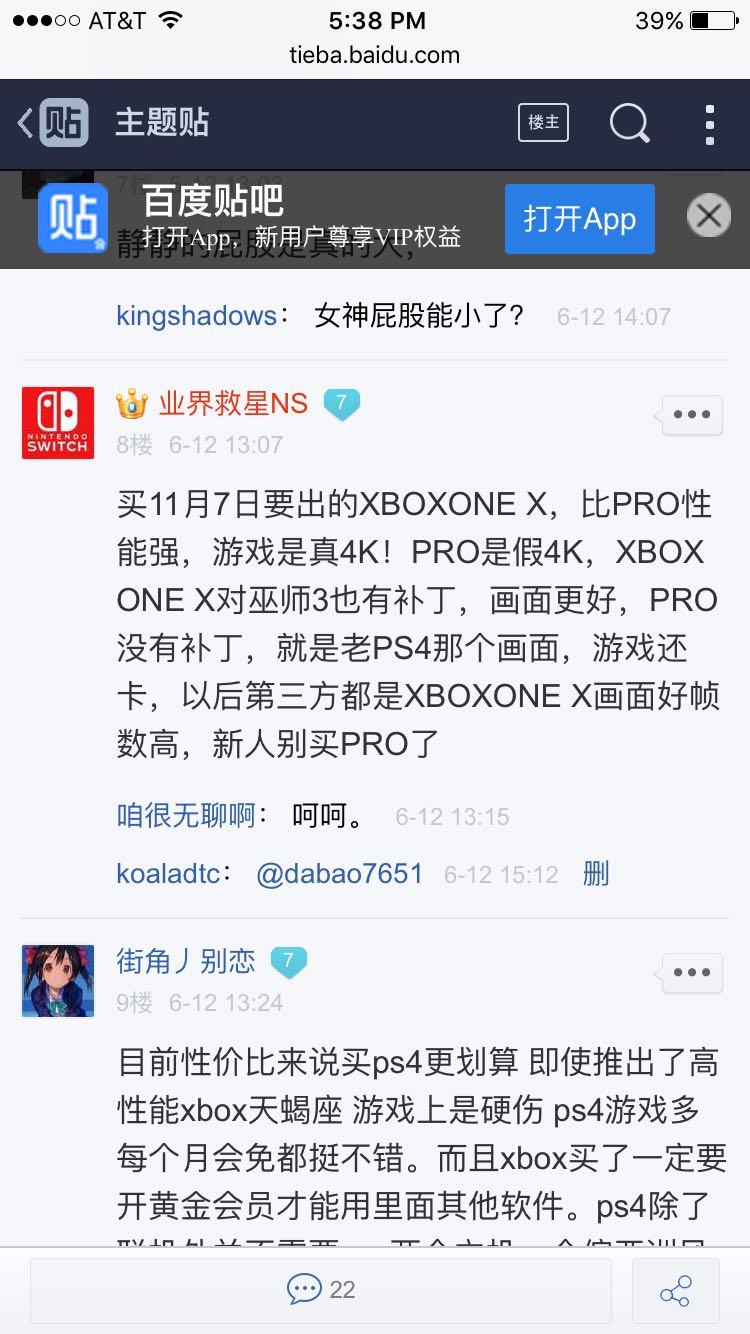Click 删 to delete koaladtc reply
This screenshot has width=750, height=1334.
click(x=596, y=874)
